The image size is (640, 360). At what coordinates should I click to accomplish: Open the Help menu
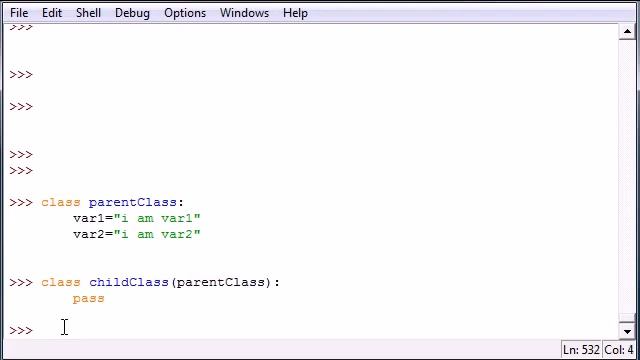[x=295, y=13]
